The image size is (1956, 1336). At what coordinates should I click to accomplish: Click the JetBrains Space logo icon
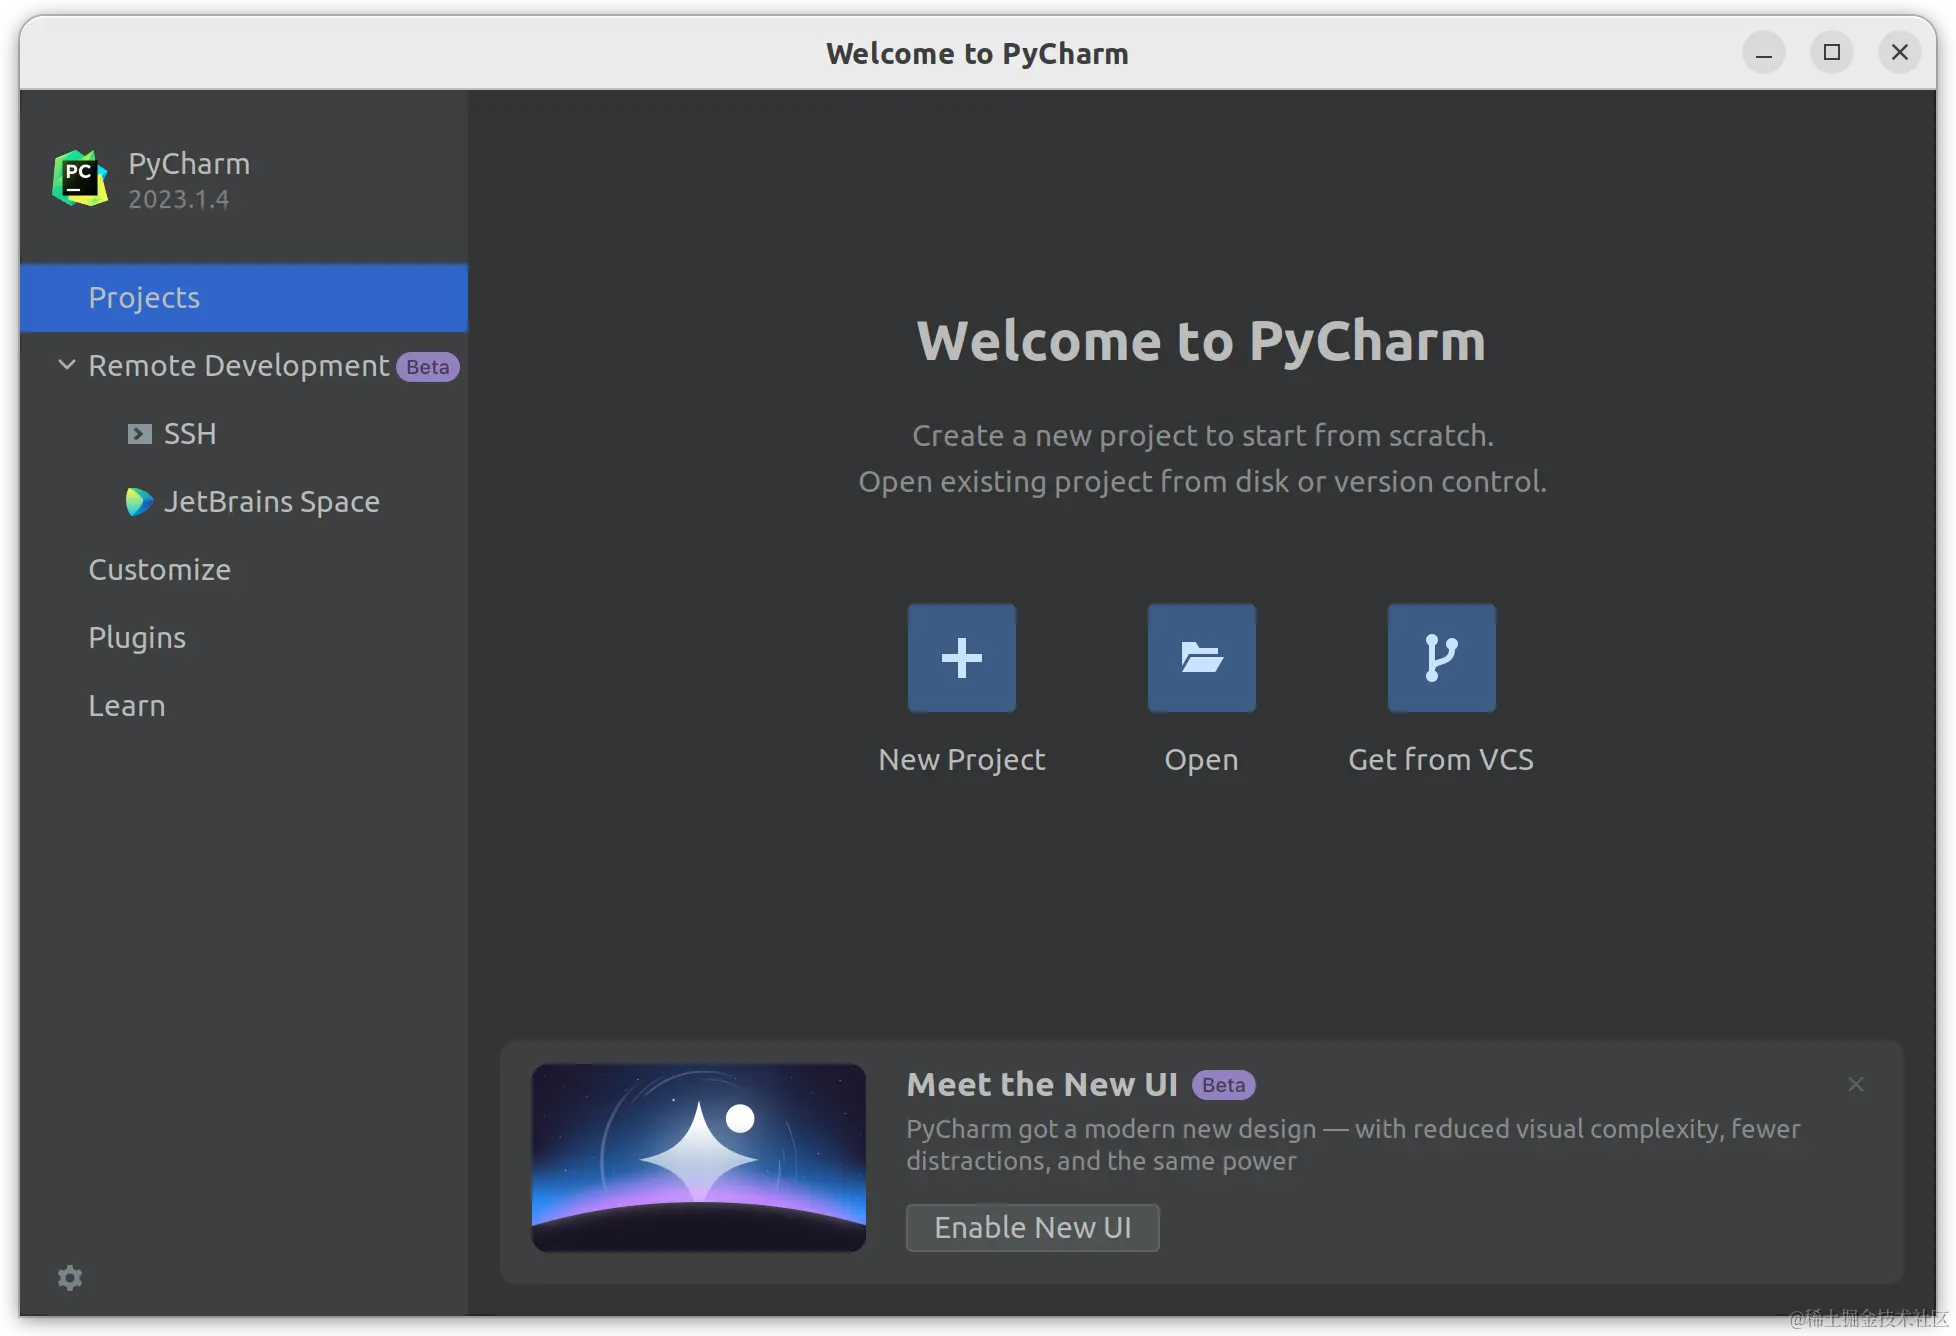(139, 502)
